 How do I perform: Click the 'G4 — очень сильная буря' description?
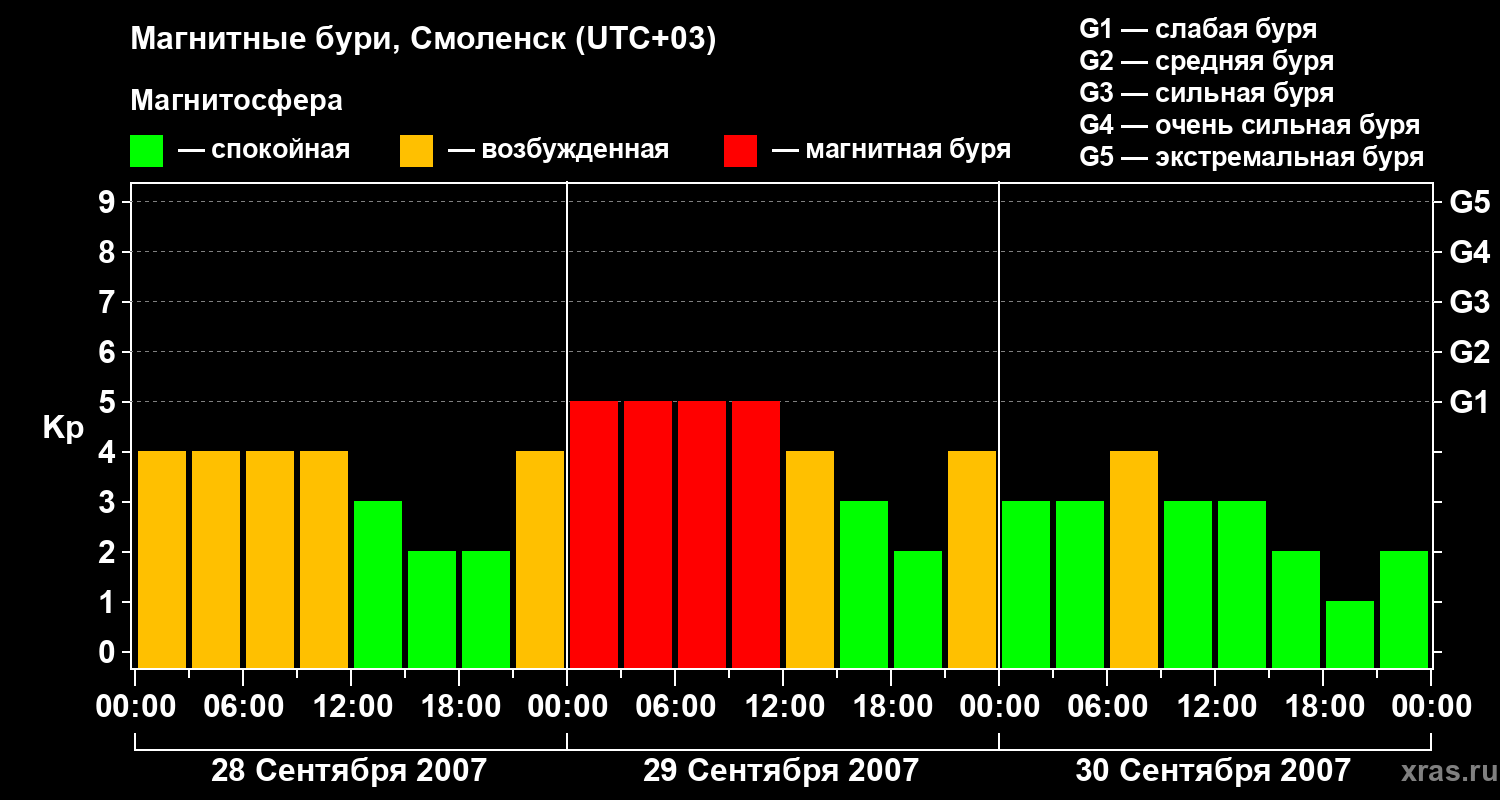tap(1249, 125)
